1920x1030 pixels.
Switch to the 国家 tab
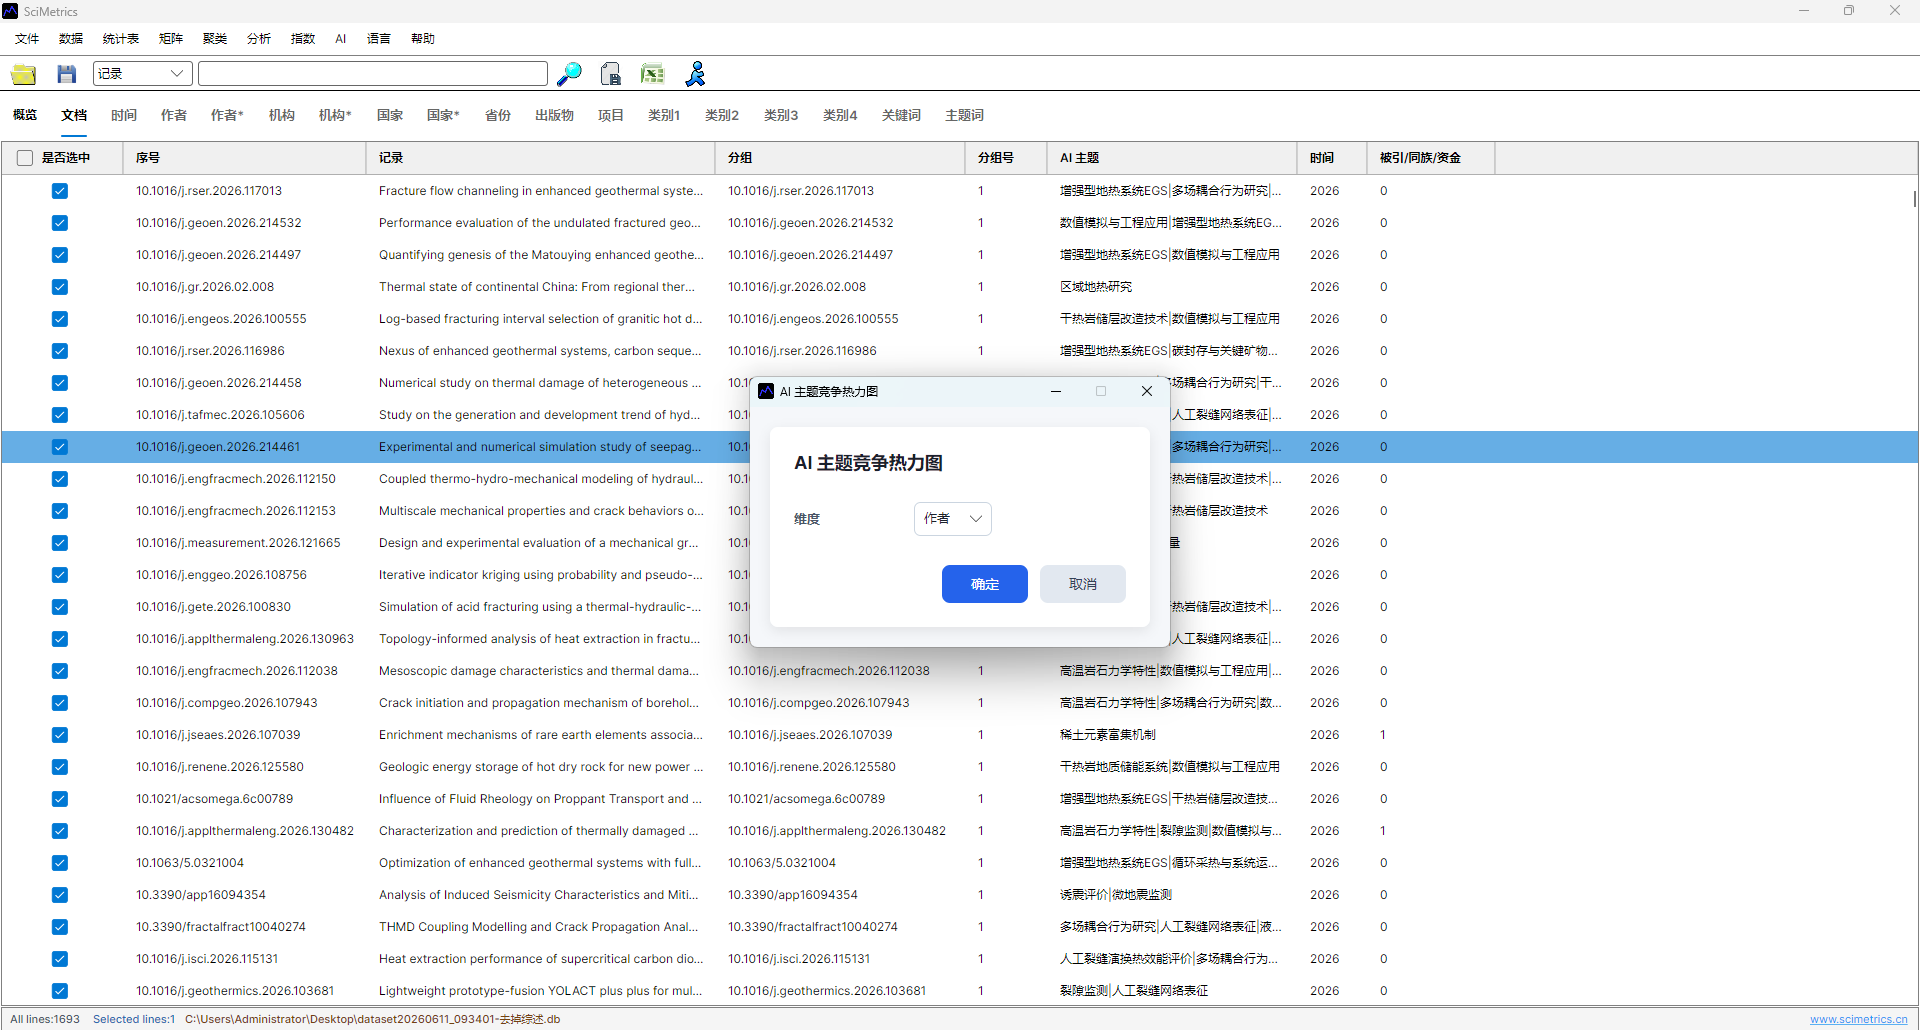(x=390, y=115)
